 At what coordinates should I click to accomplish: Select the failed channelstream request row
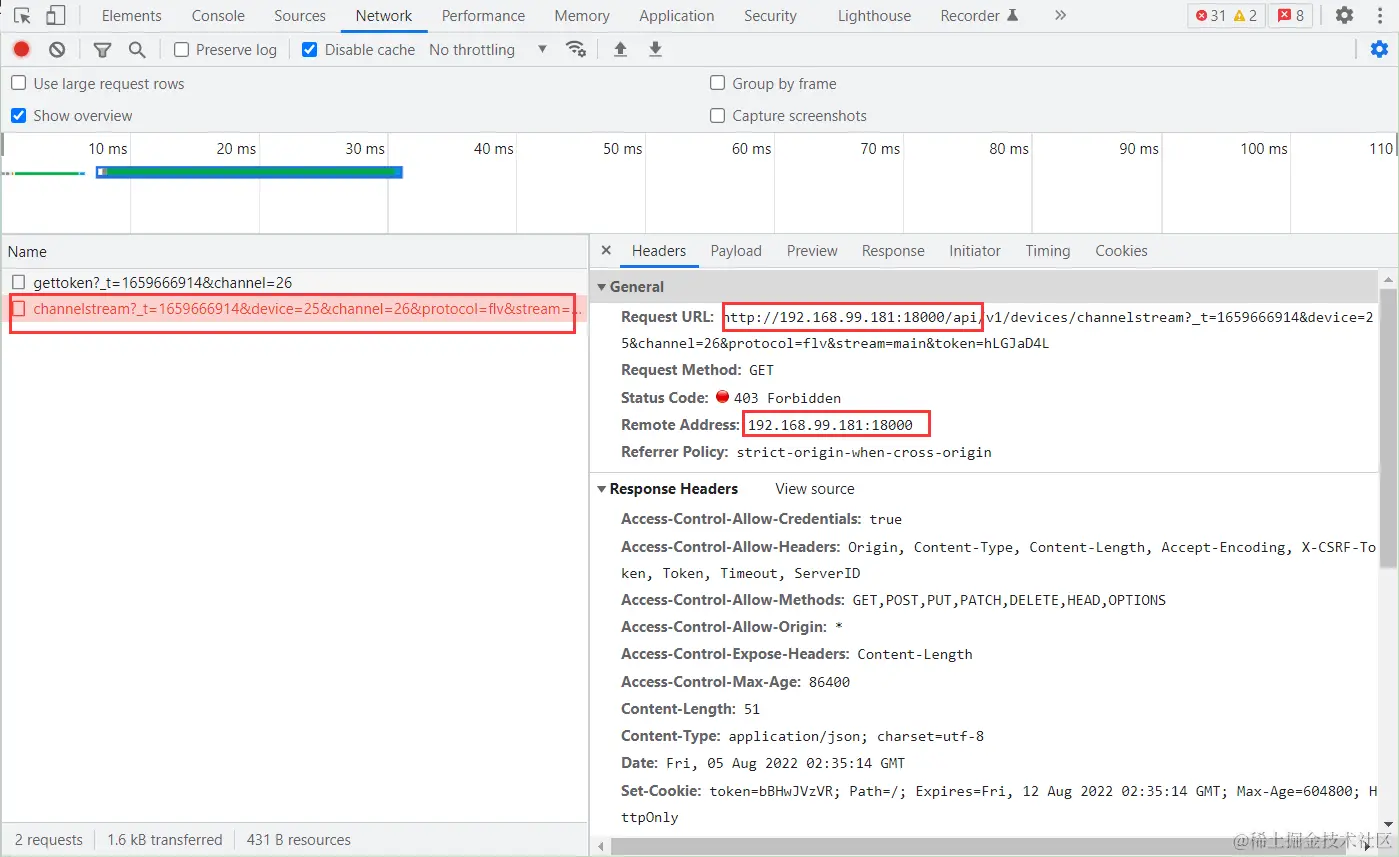(294, 309)
